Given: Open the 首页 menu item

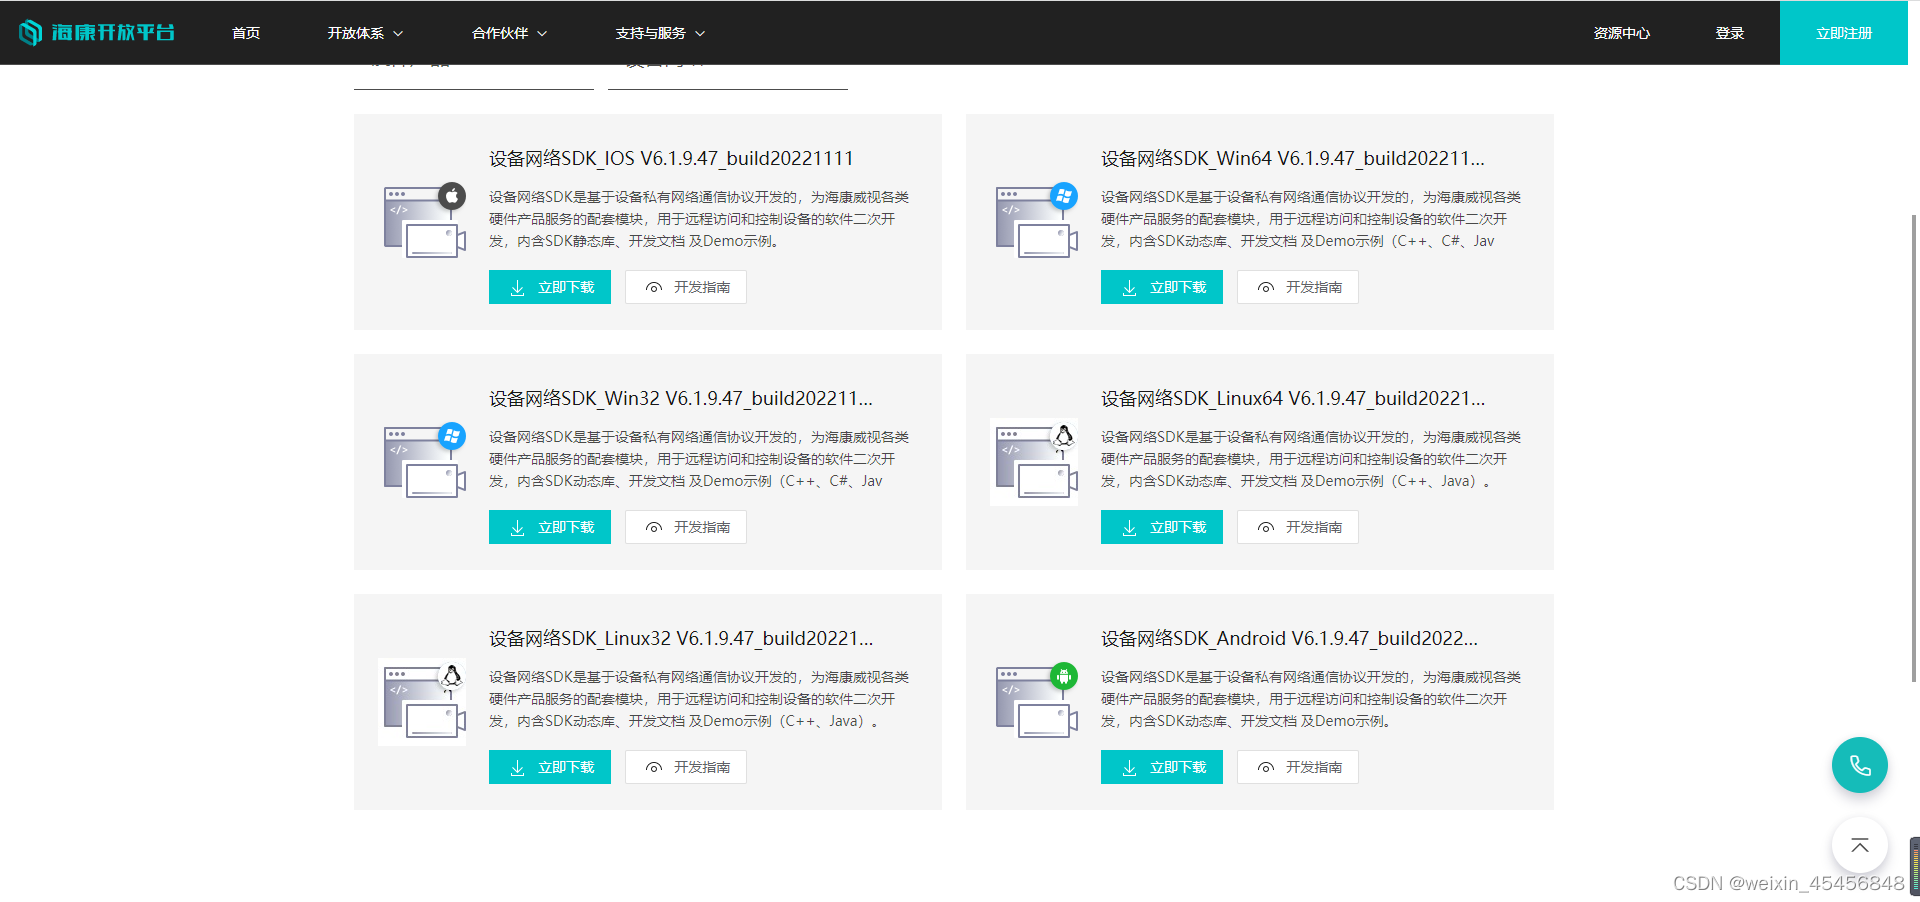Looking at the screenshot, I should (246, 33).
